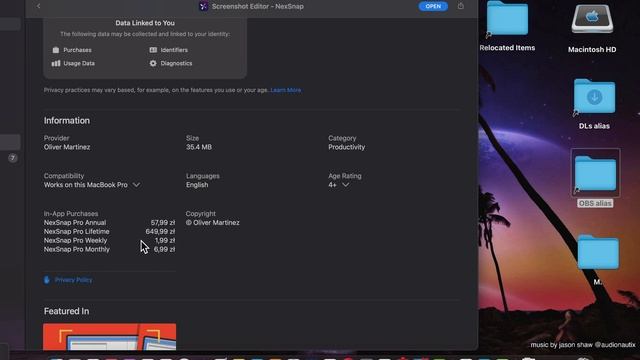
Task: Click the Purchases bag icon
Action: pos(56,50)
